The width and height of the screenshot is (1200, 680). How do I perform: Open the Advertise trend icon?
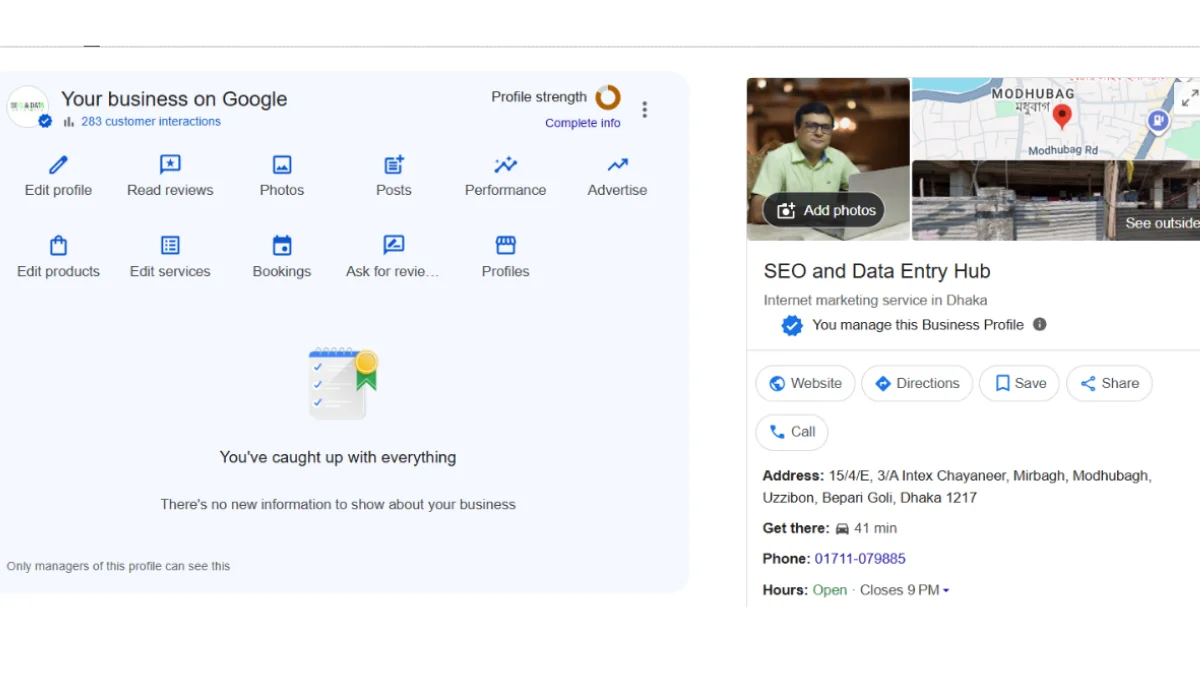(618, 165)
